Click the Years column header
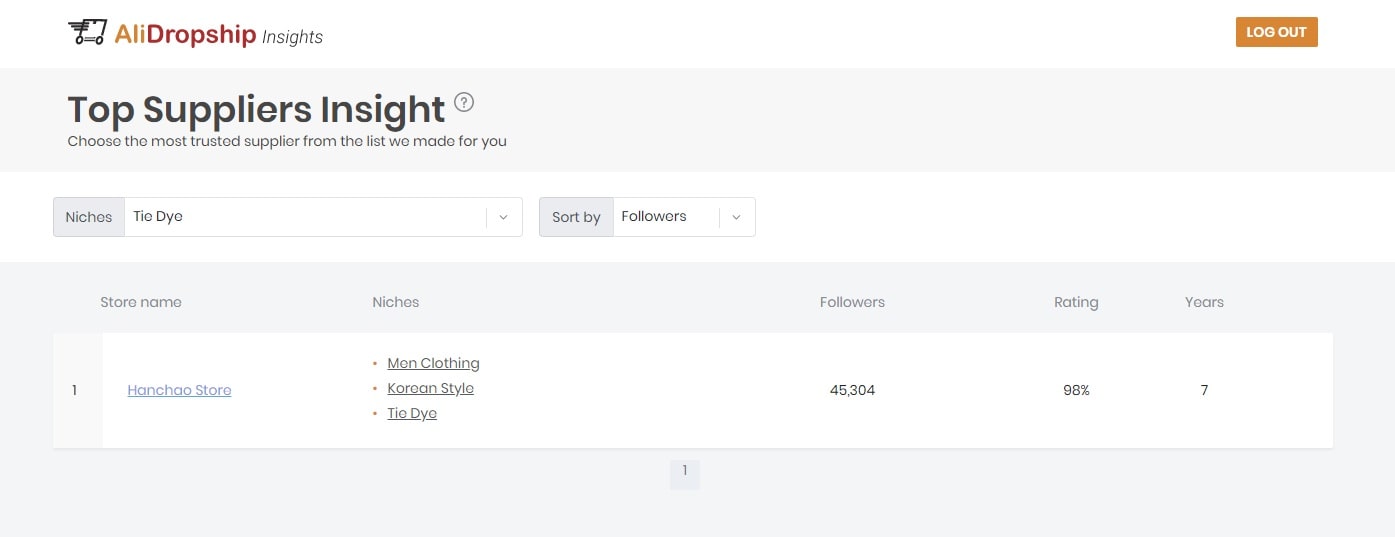1395x537 pixels. [1204, 302]
